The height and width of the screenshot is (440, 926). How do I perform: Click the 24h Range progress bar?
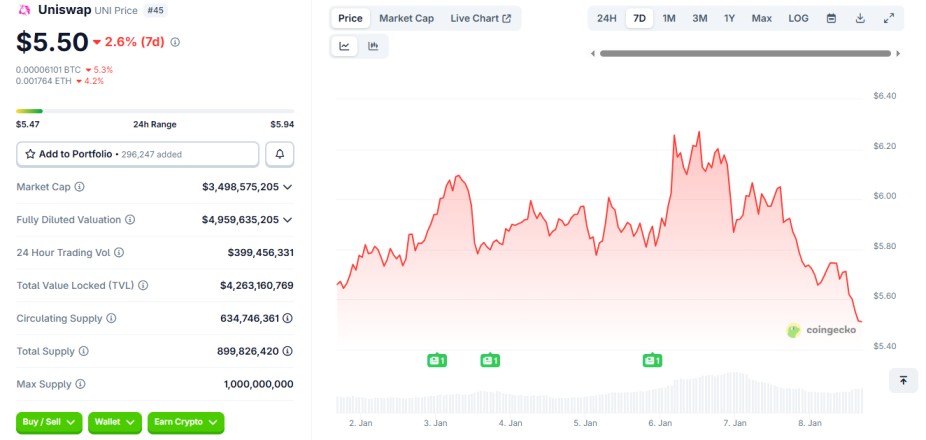pyautogui.click(x=155, y=111)
